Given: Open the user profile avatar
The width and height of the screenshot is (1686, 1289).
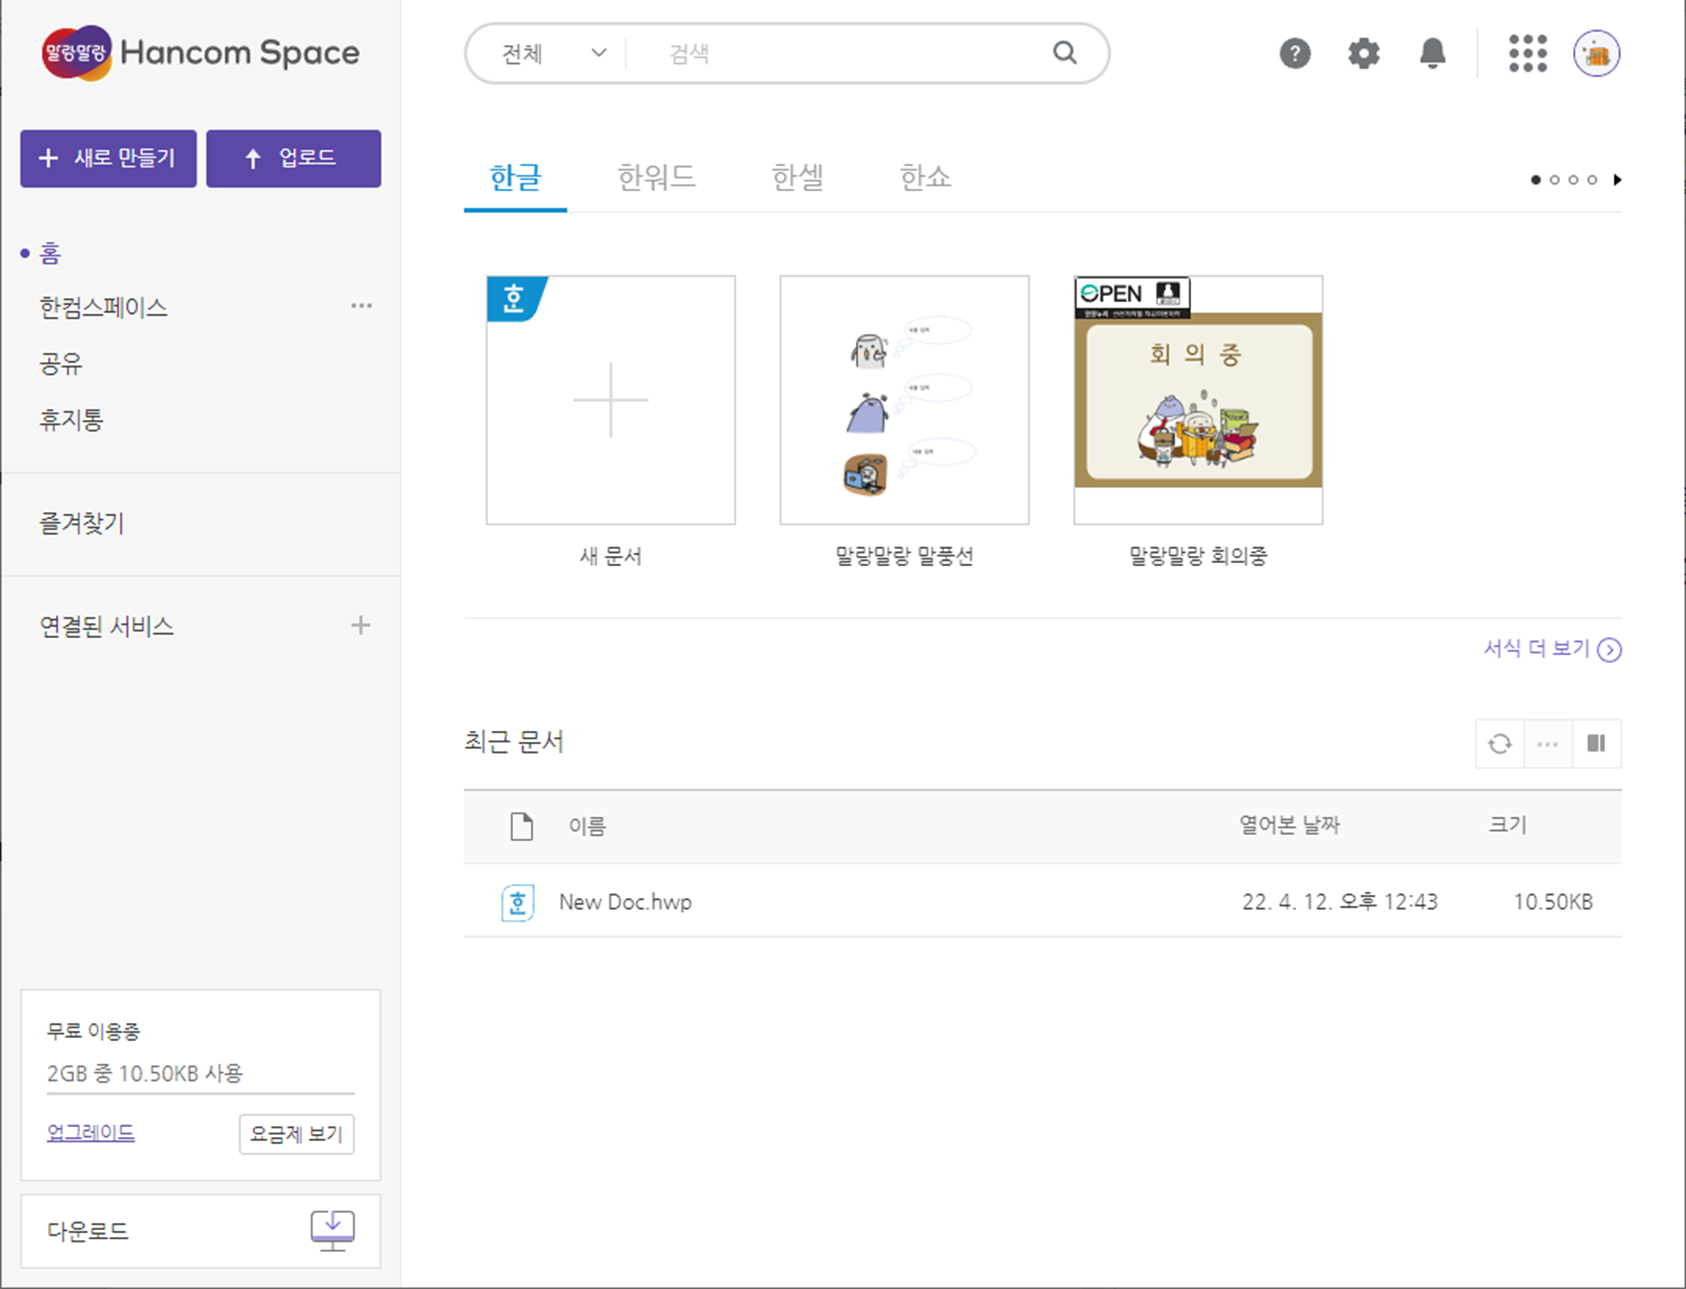Looking at the screenshot, I should click(x=1596, y=53).
